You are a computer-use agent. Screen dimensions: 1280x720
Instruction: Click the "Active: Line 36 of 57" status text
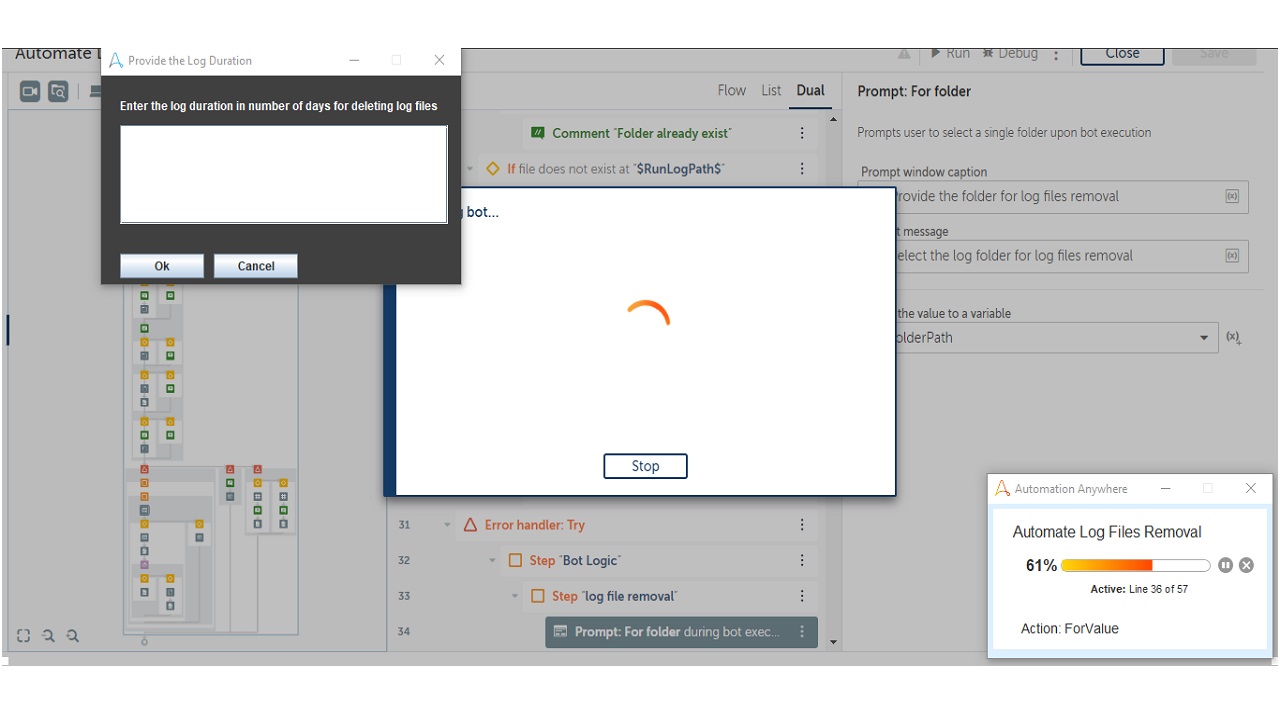1139,589
